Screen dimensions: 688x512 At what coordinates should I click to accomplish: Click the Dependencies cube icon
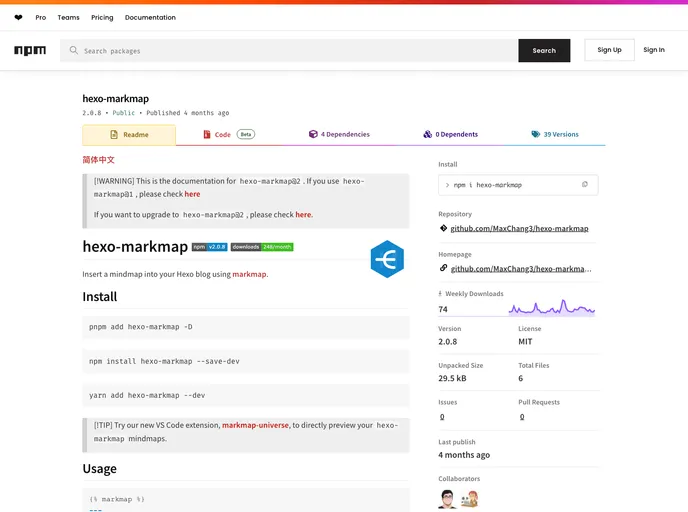coord(313,134)
